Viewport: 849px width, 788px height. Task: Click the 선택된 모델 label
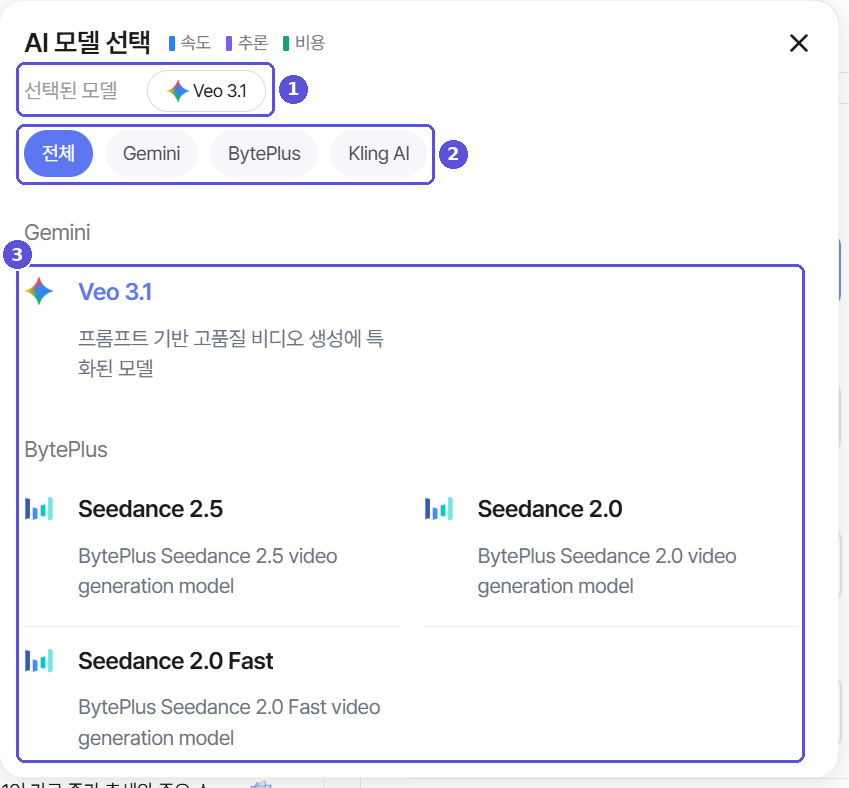pos(71,90)
